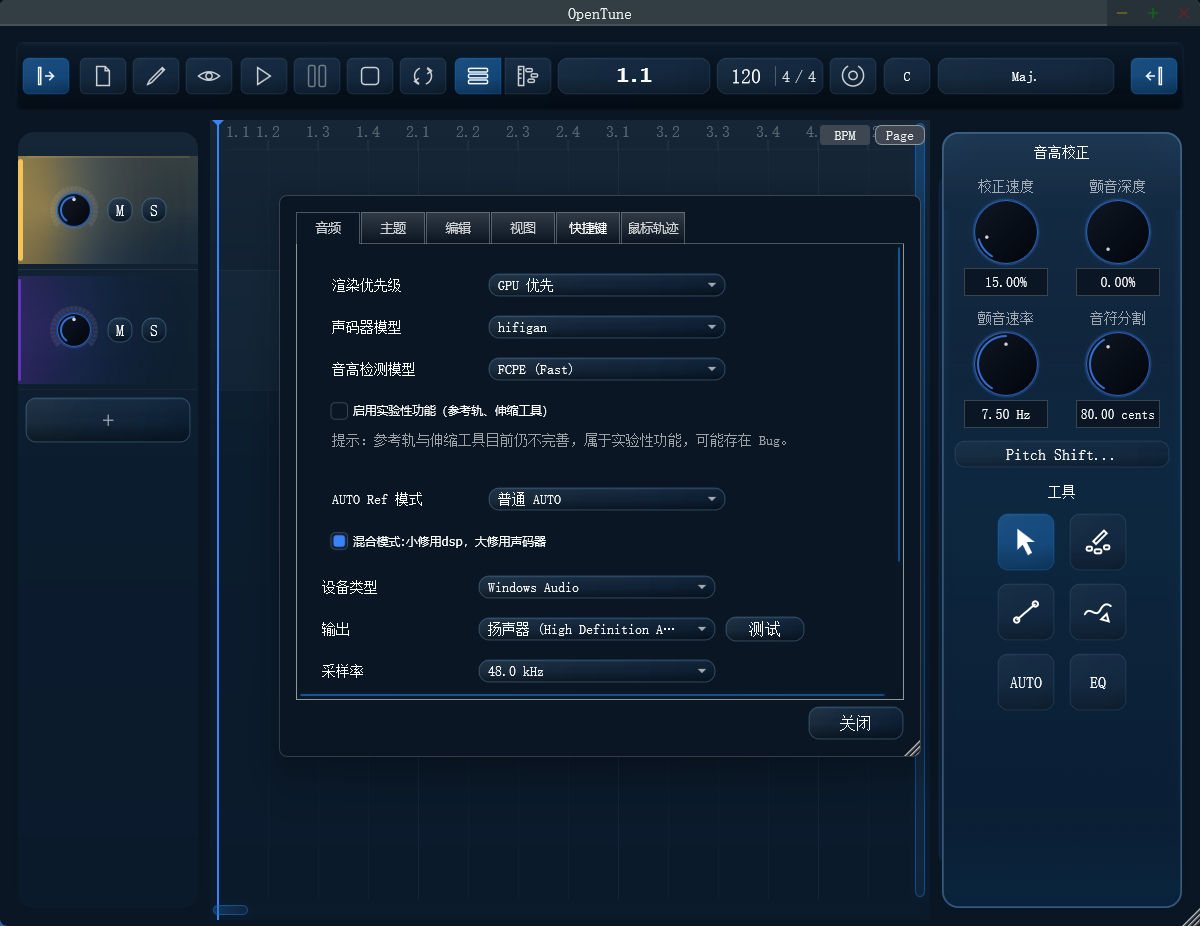This screenshot has width=1200, height=926.
Task: Switch to the 编辑 tab
Action: [458, 228]
